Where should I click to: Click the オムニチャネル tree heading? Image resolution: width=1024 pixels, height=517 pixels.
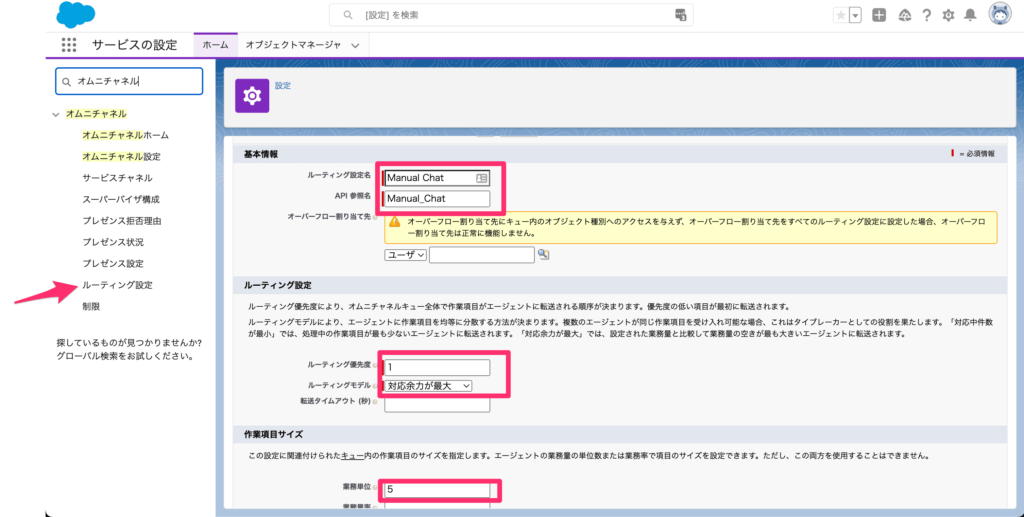[x=96, y=114]
